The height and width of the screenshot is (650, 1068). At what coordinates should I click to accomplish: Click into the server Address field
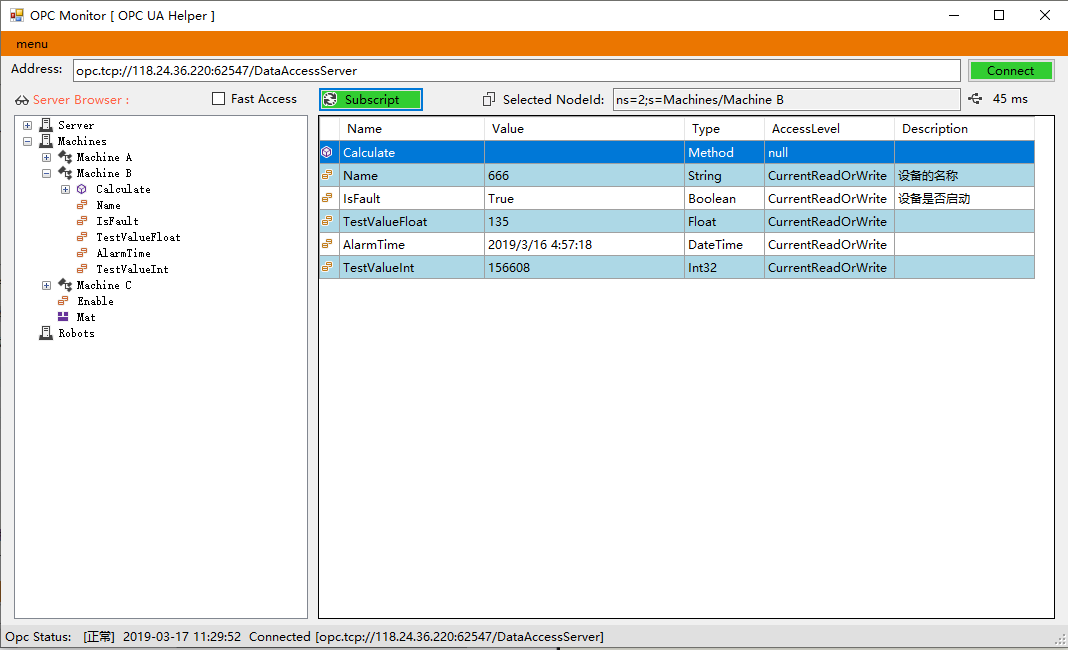pos(516,71)
